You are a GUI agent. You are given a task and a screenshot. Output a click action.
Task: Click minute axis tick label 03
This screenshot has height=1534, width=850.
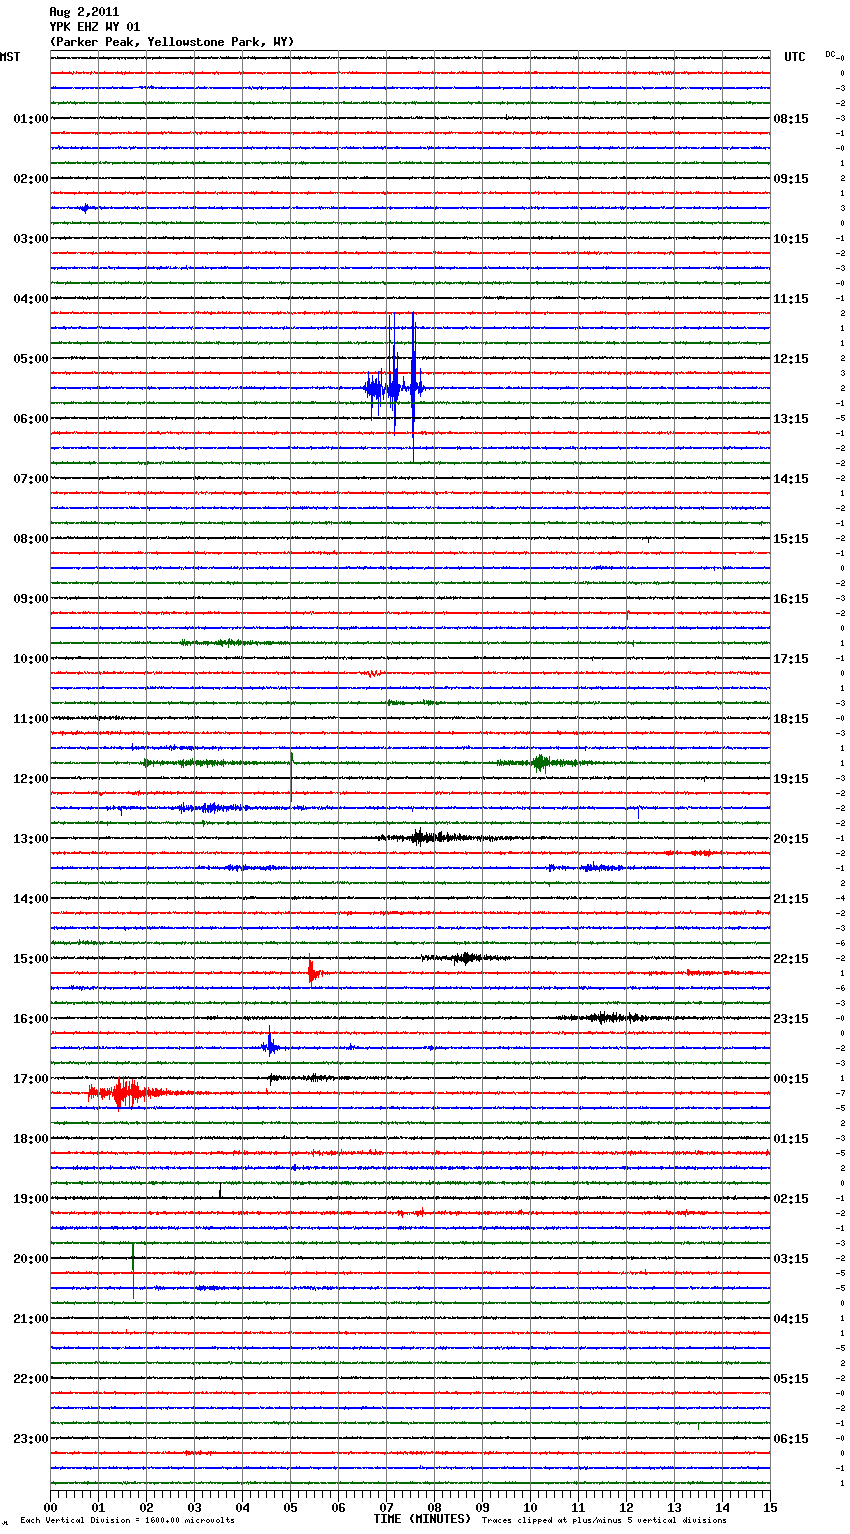(194, 1507)
